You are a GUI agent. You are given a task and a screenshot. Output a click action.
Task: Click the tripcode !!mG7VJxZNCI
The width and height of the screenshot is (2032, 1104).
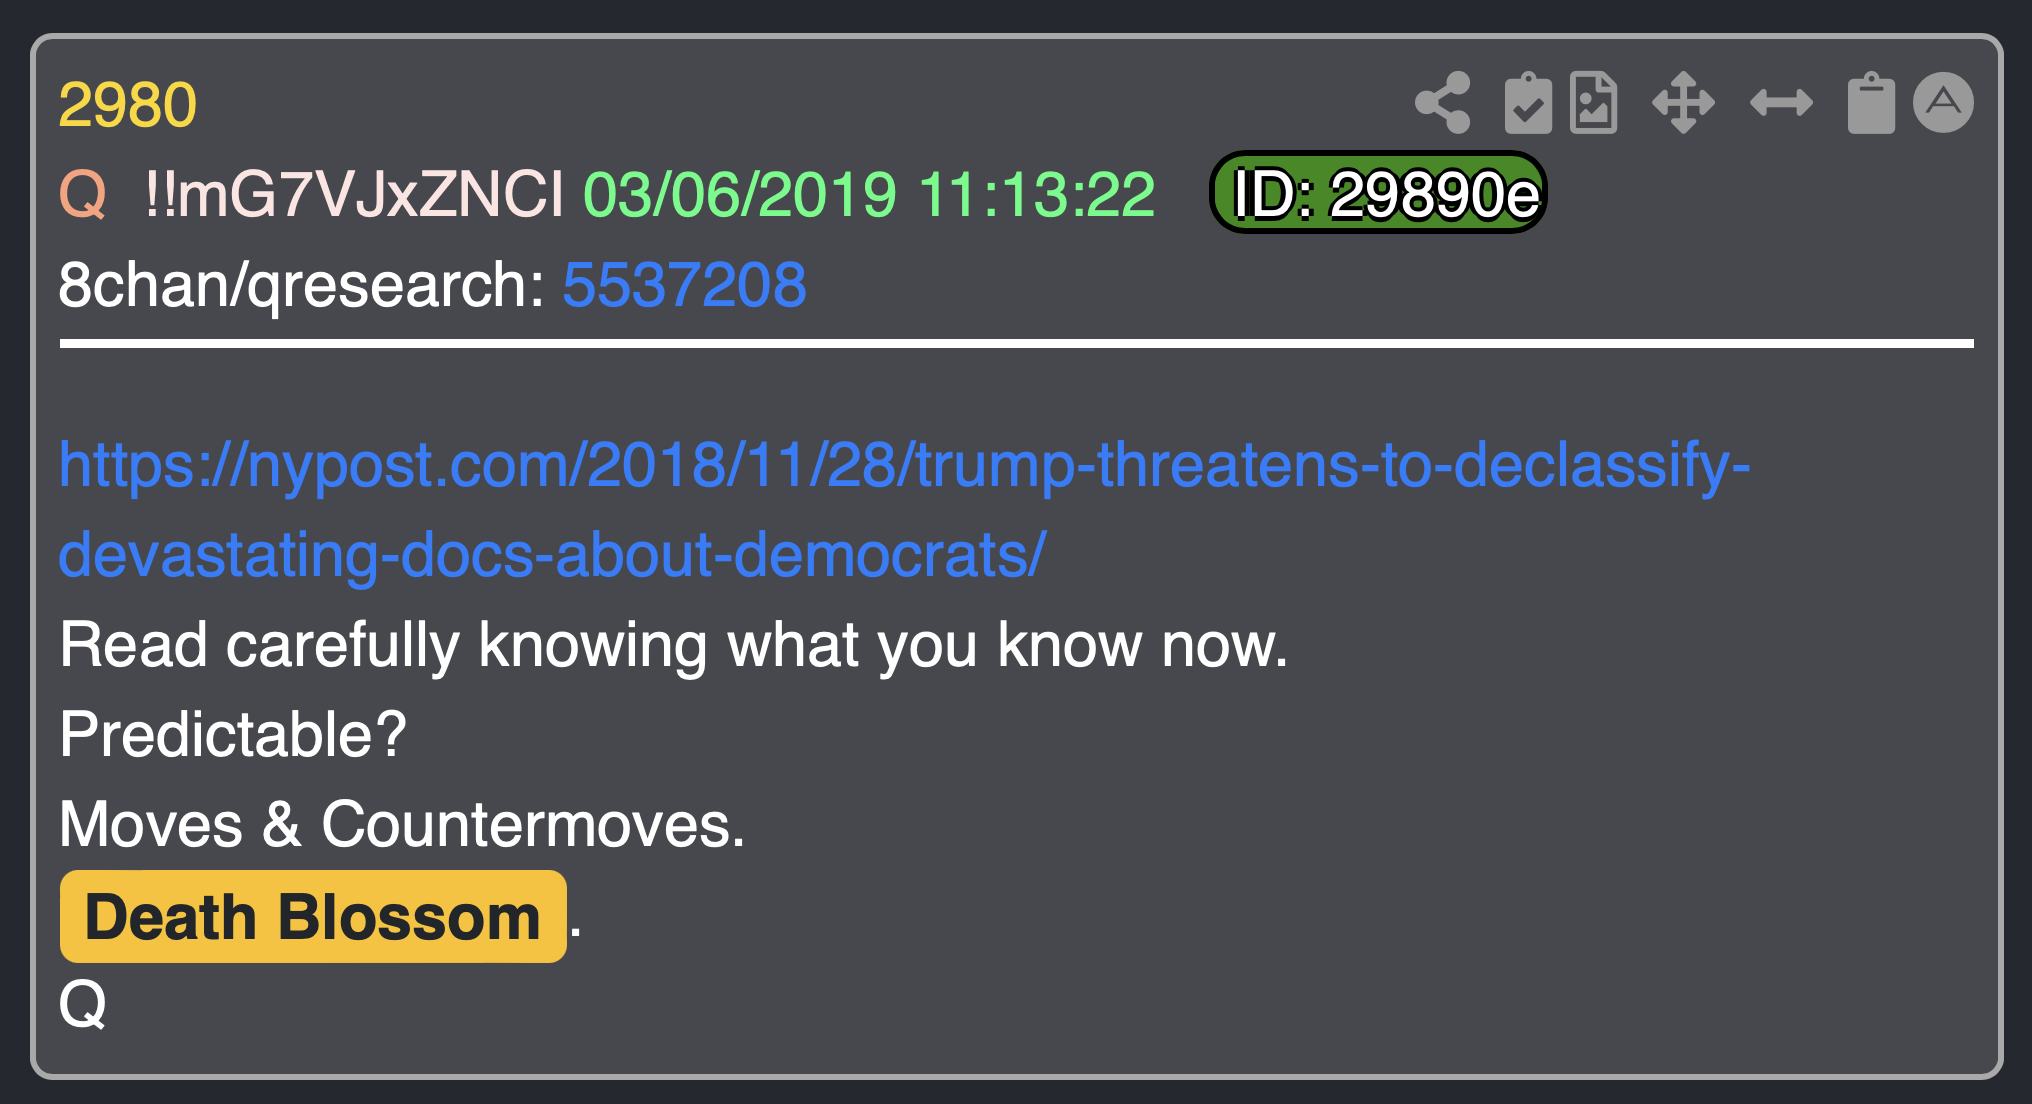point(354,194)
